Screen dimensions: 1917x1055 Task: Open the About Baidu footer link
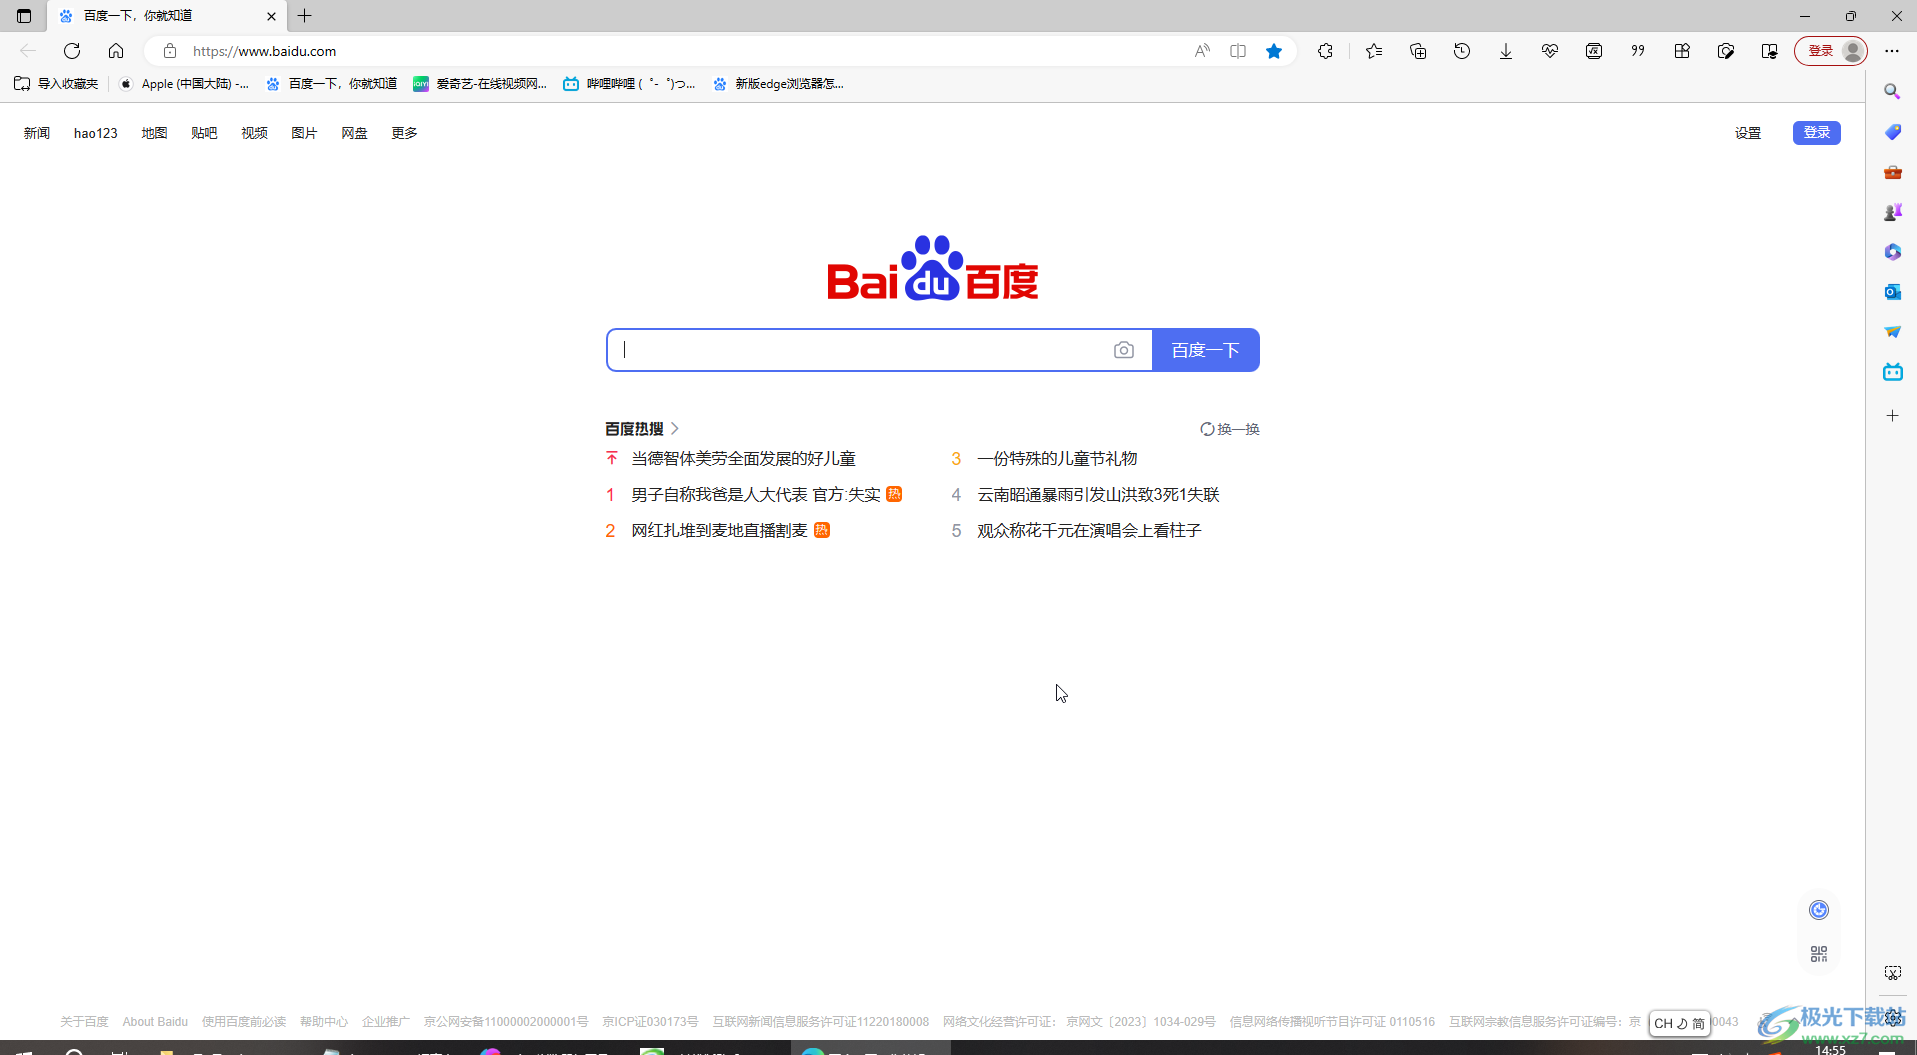155,1022
